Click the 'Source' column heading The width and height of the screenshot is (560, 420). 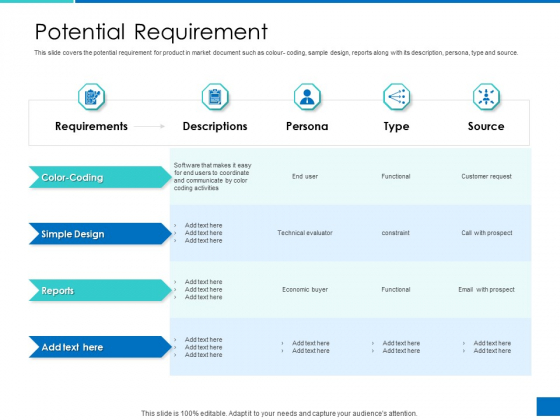[486, 126]
